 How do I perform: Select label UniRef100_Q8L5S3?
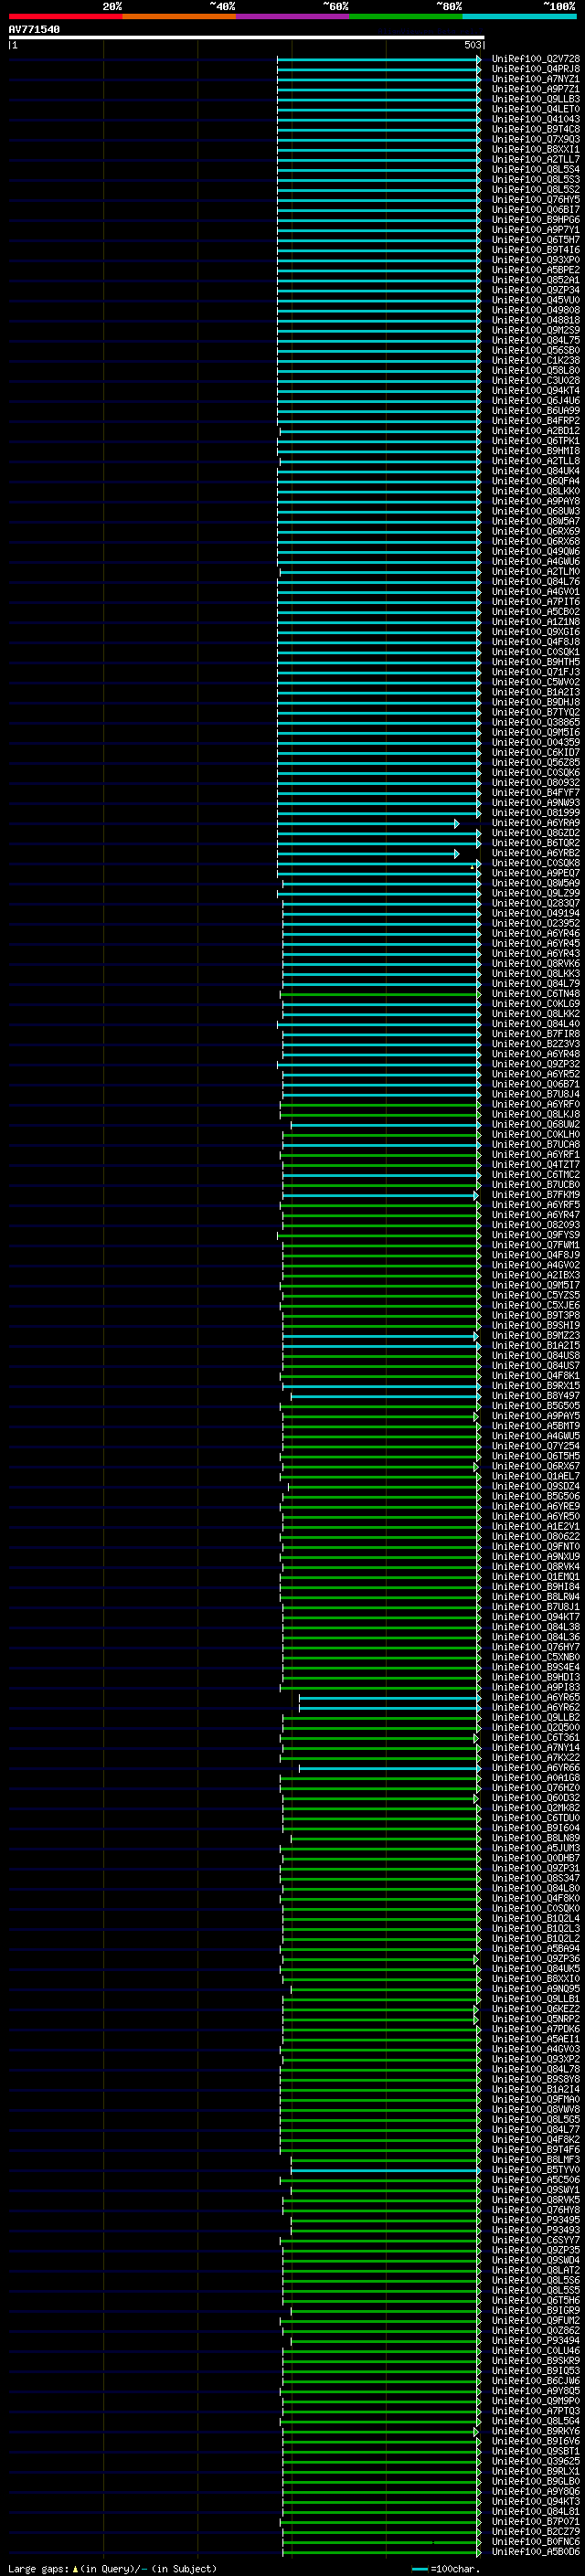[535, 179]
